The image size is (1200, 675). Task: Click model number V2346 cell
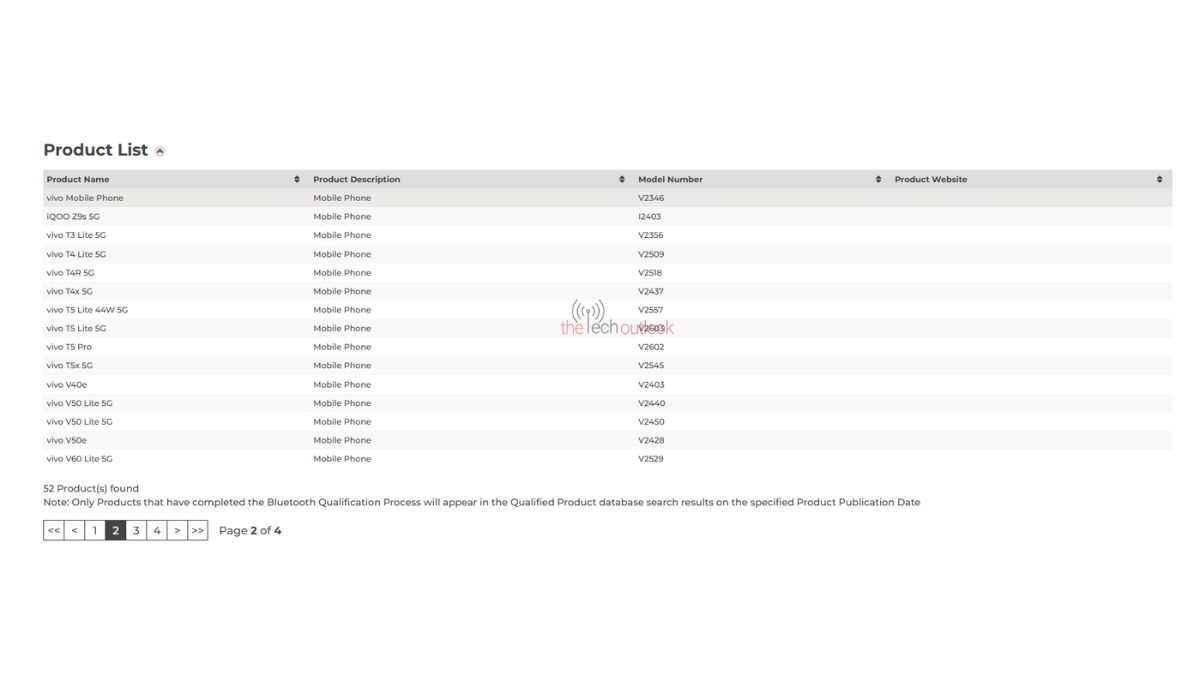(651, 198)
